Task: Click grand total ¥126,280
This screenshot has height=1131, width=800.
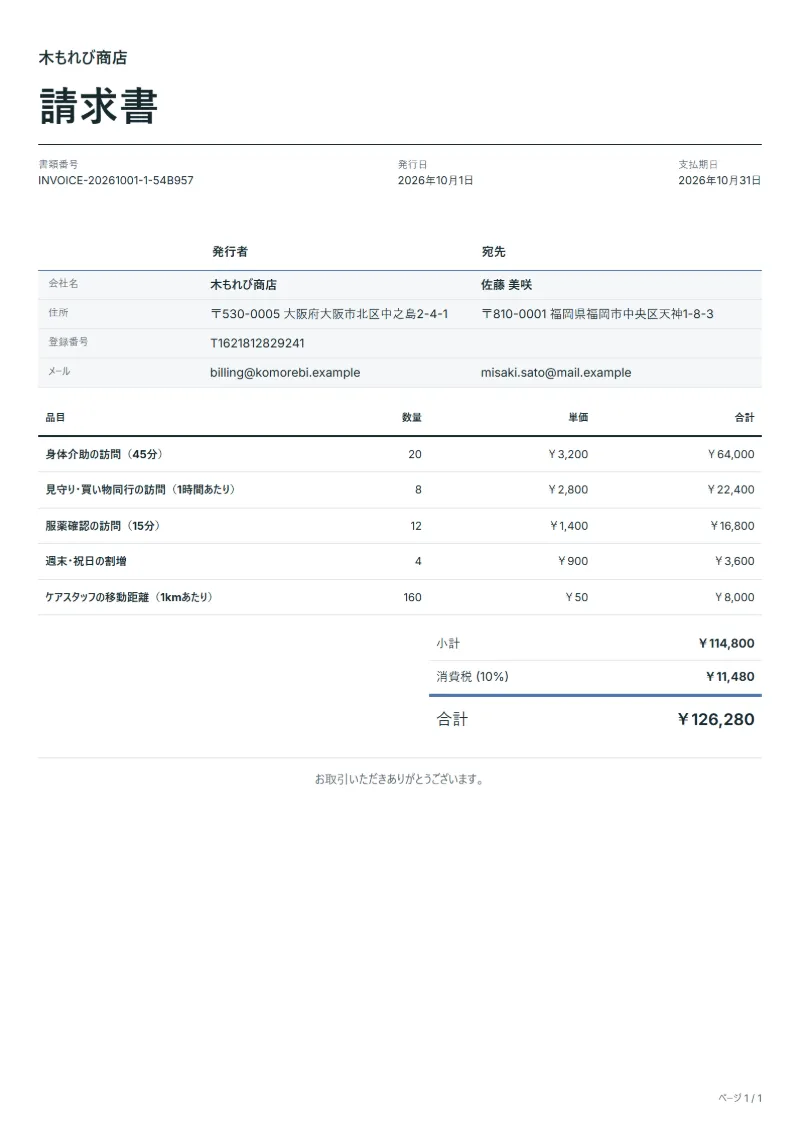Action: pos(716,719)
